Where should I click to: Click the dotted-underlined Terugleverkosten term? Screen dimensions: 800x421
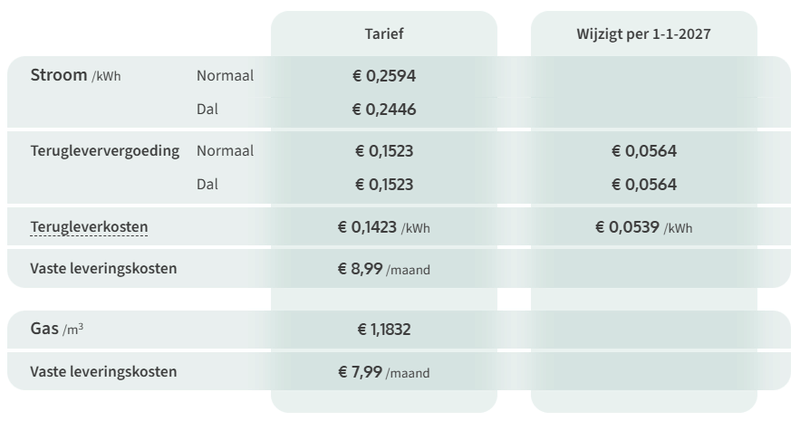pos(89,227)
